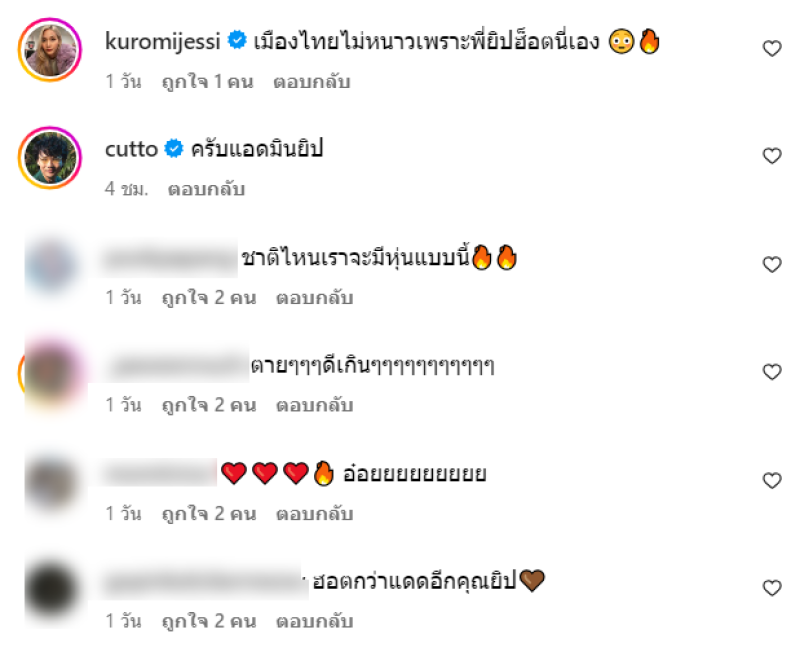Like cutto's comment using the heart

point(772,156)
